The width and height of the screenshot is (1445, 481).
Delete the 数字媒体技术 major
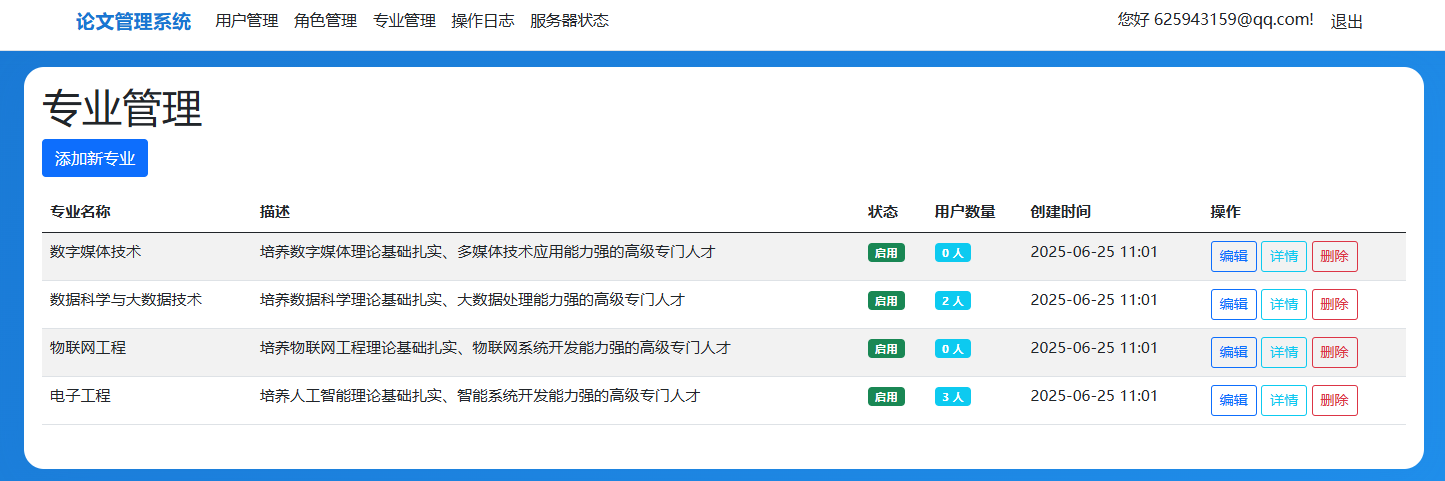pyautogui.click(x=1334, y=256)
